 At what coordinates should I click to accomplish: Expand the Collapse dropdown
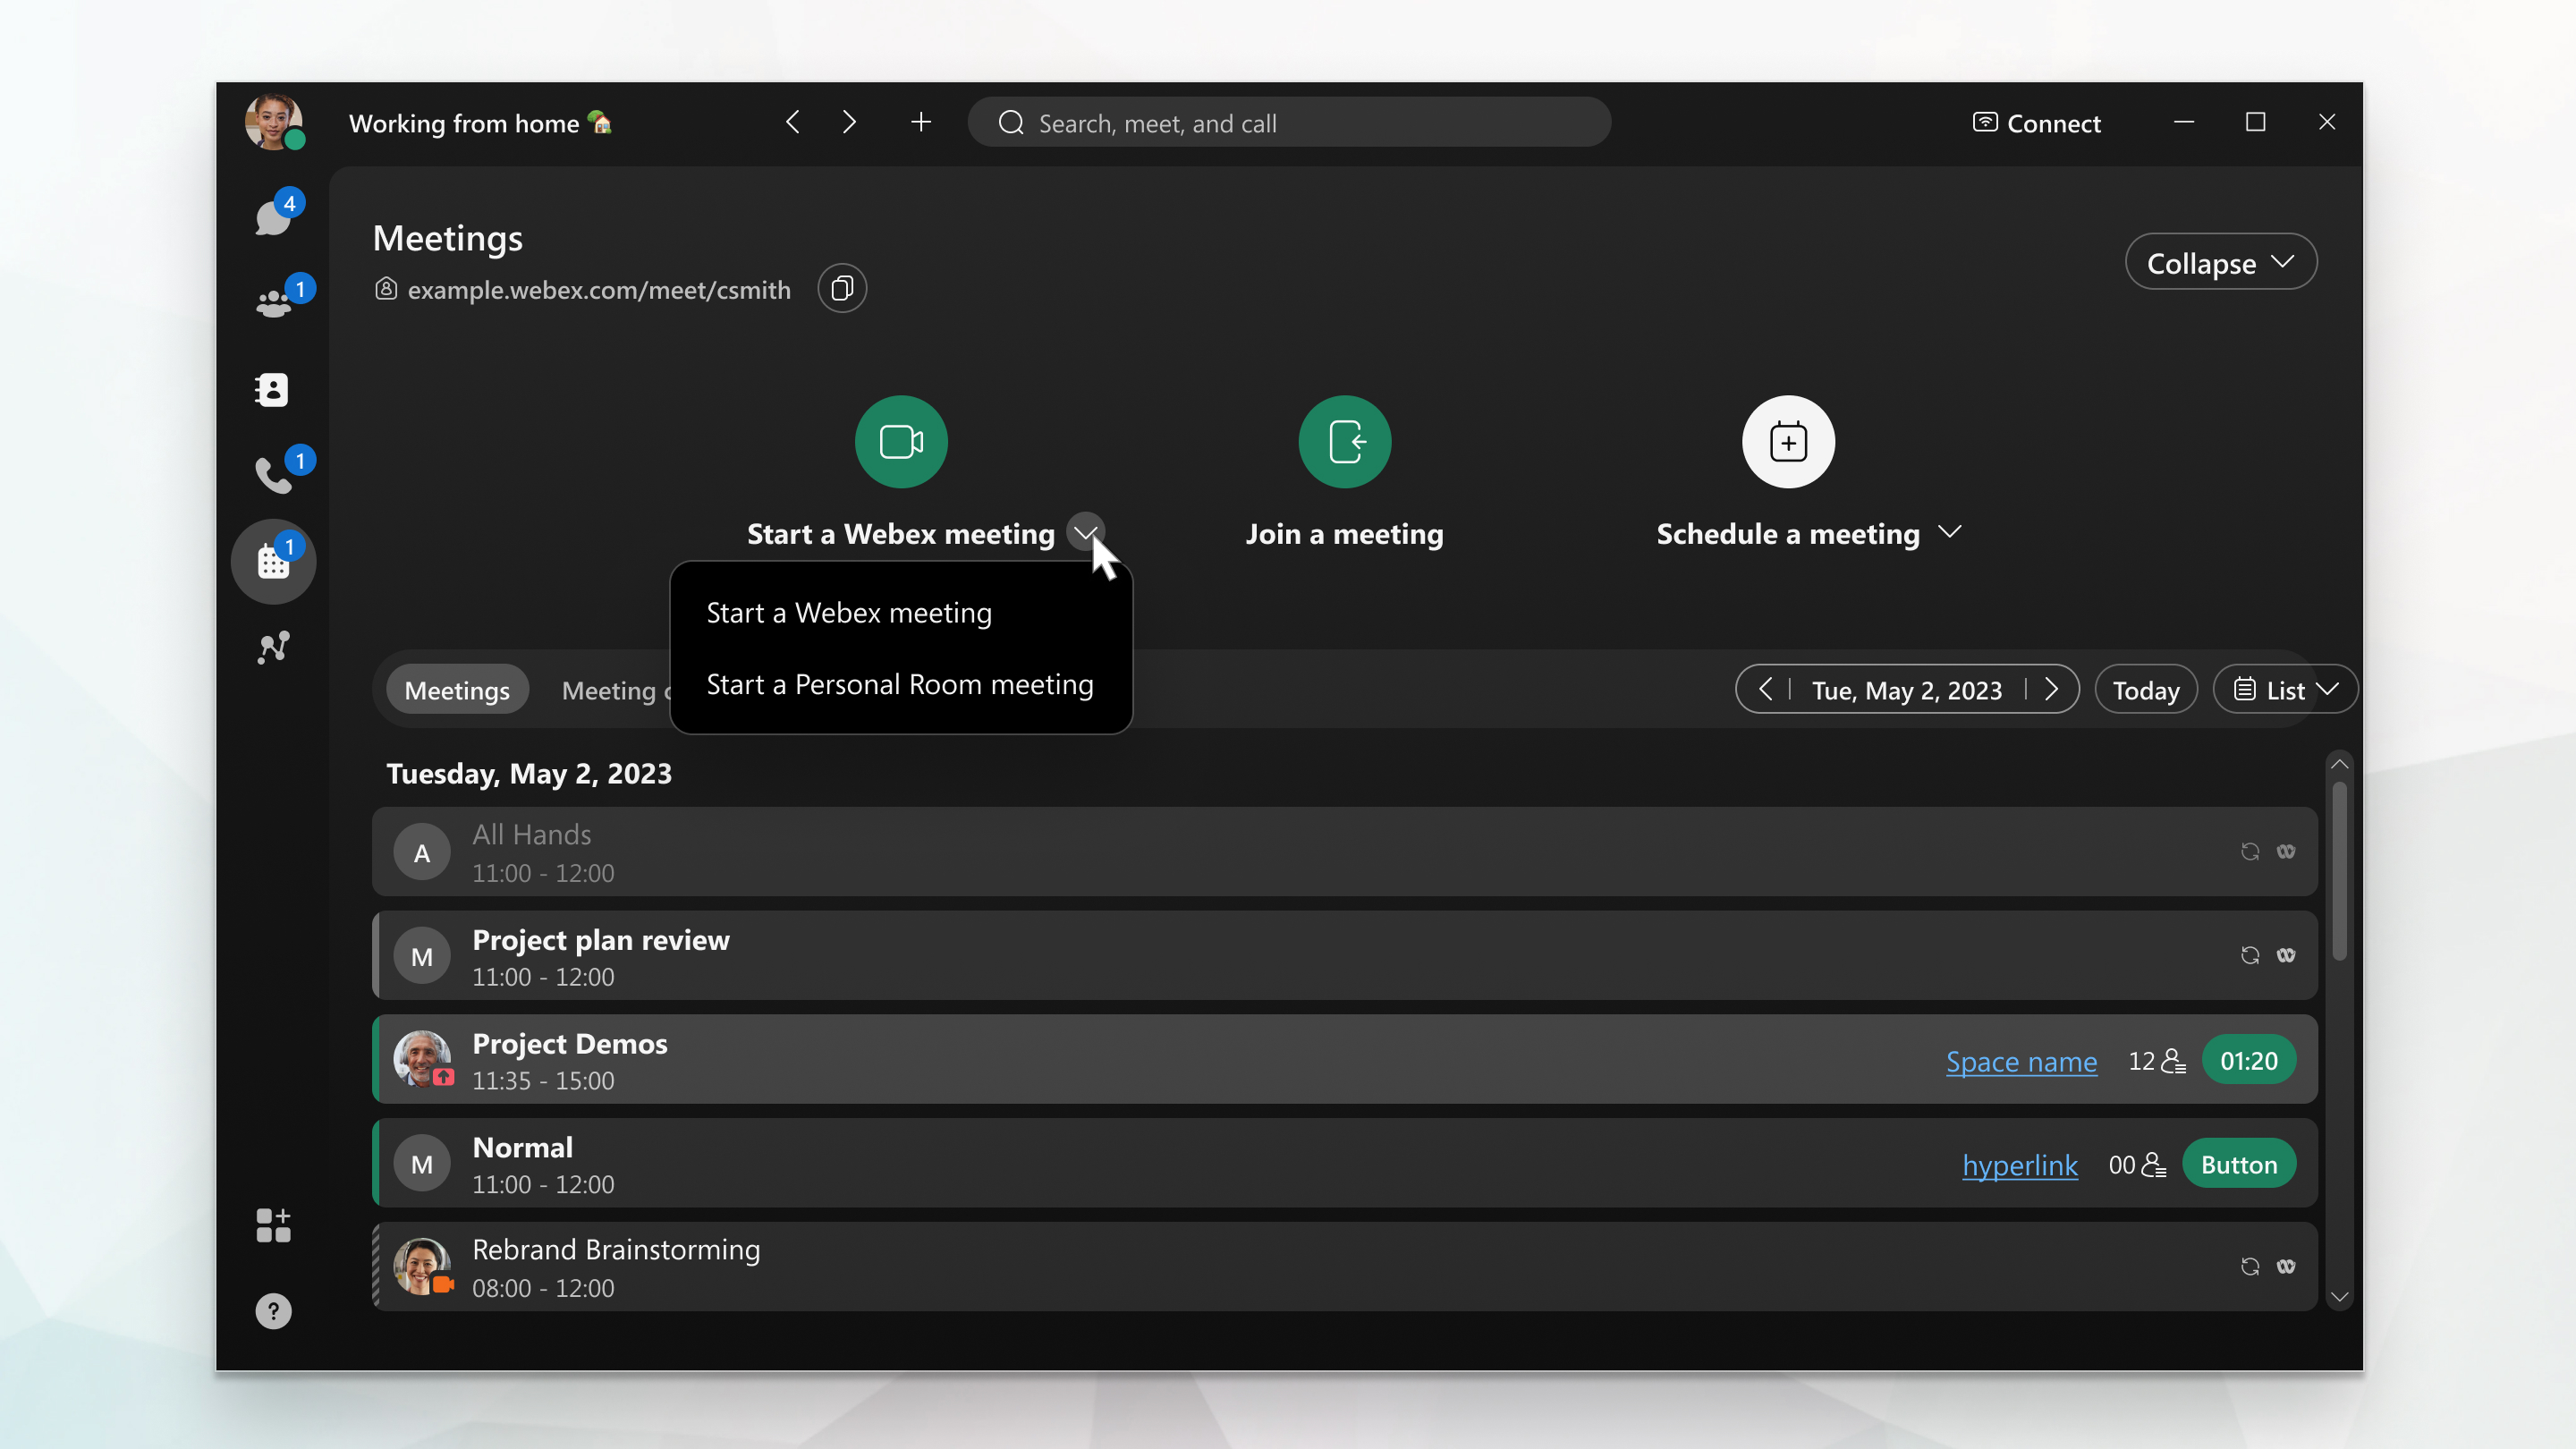click(x=2221, y=262)
